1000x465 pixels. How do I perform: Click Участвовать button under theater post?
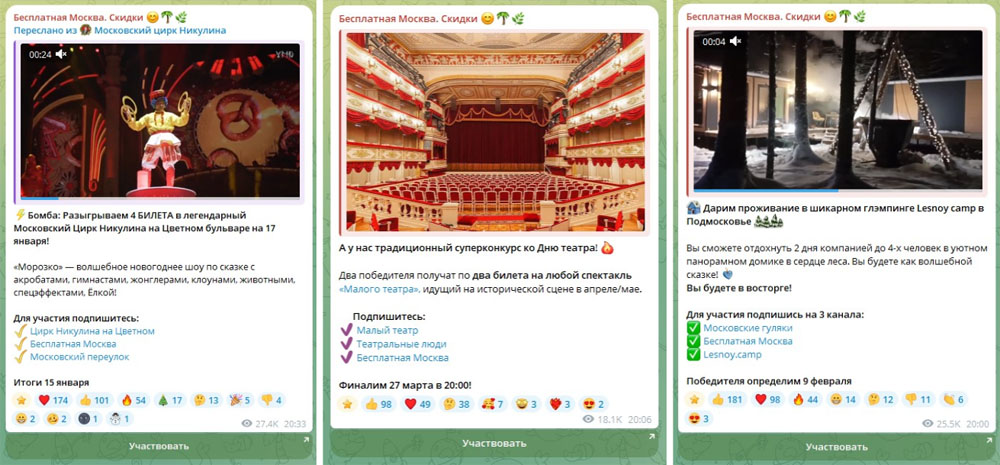[494, 443]
